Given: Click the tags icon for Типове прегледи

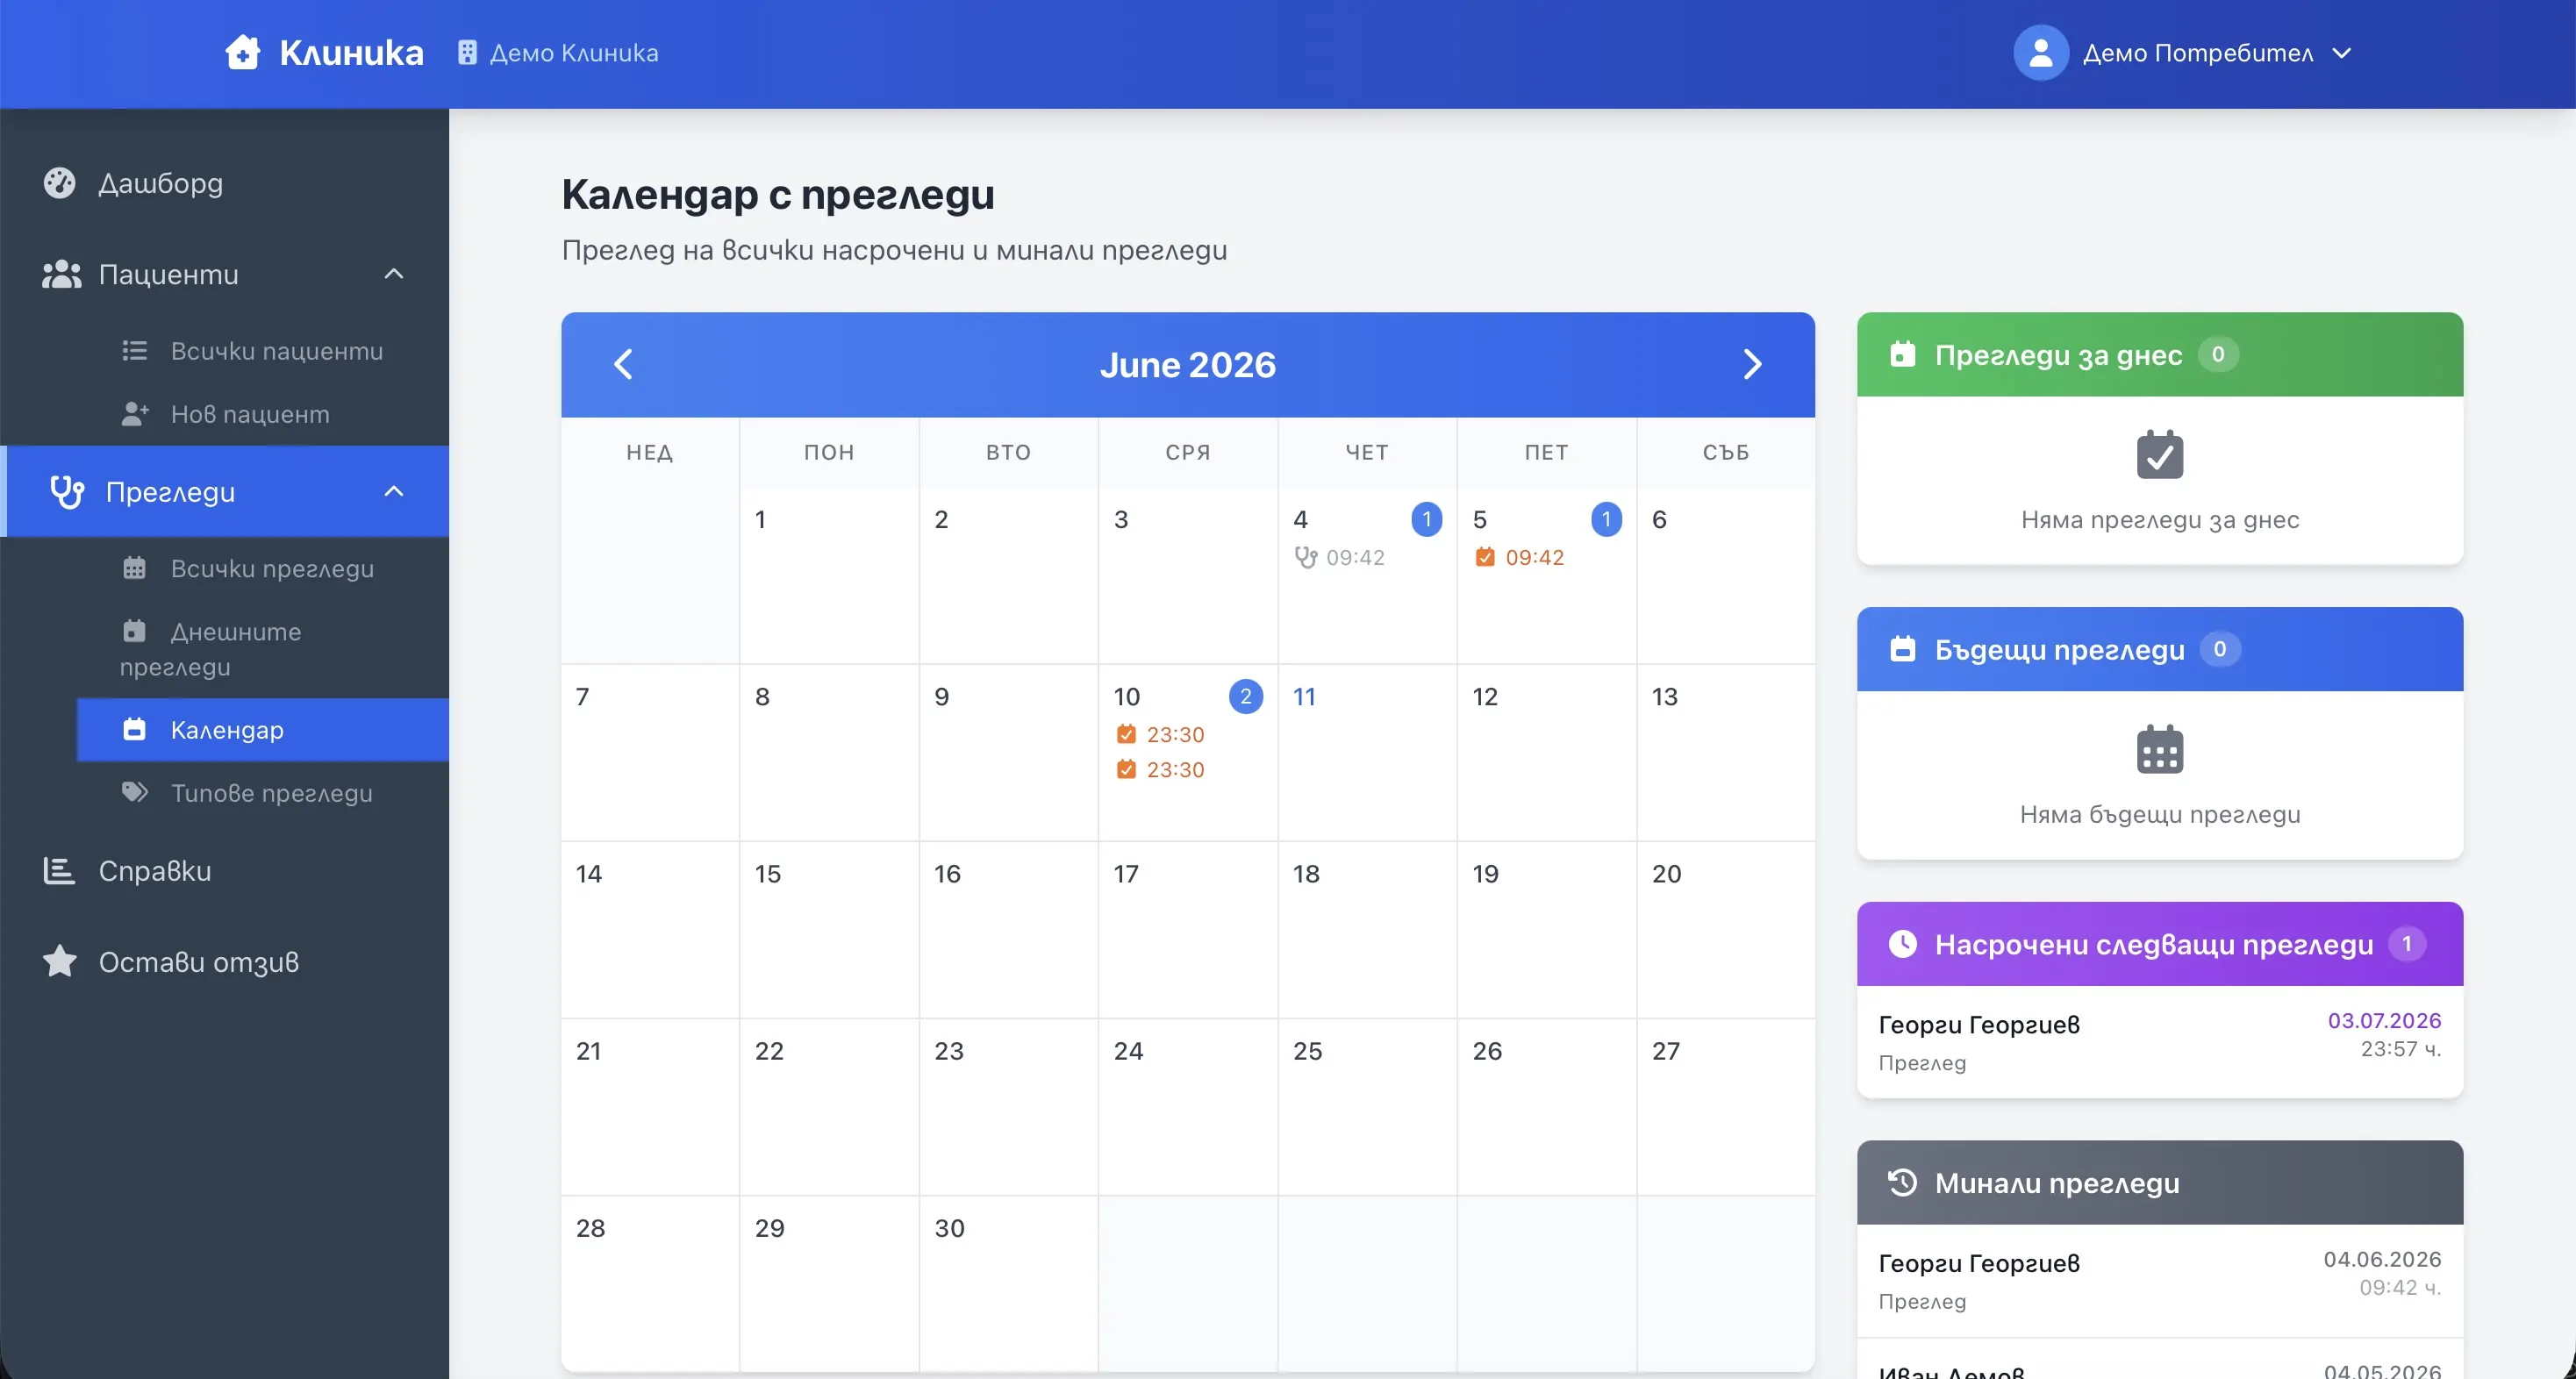Looking at the screenshot, I should click(x=134, y=792).
